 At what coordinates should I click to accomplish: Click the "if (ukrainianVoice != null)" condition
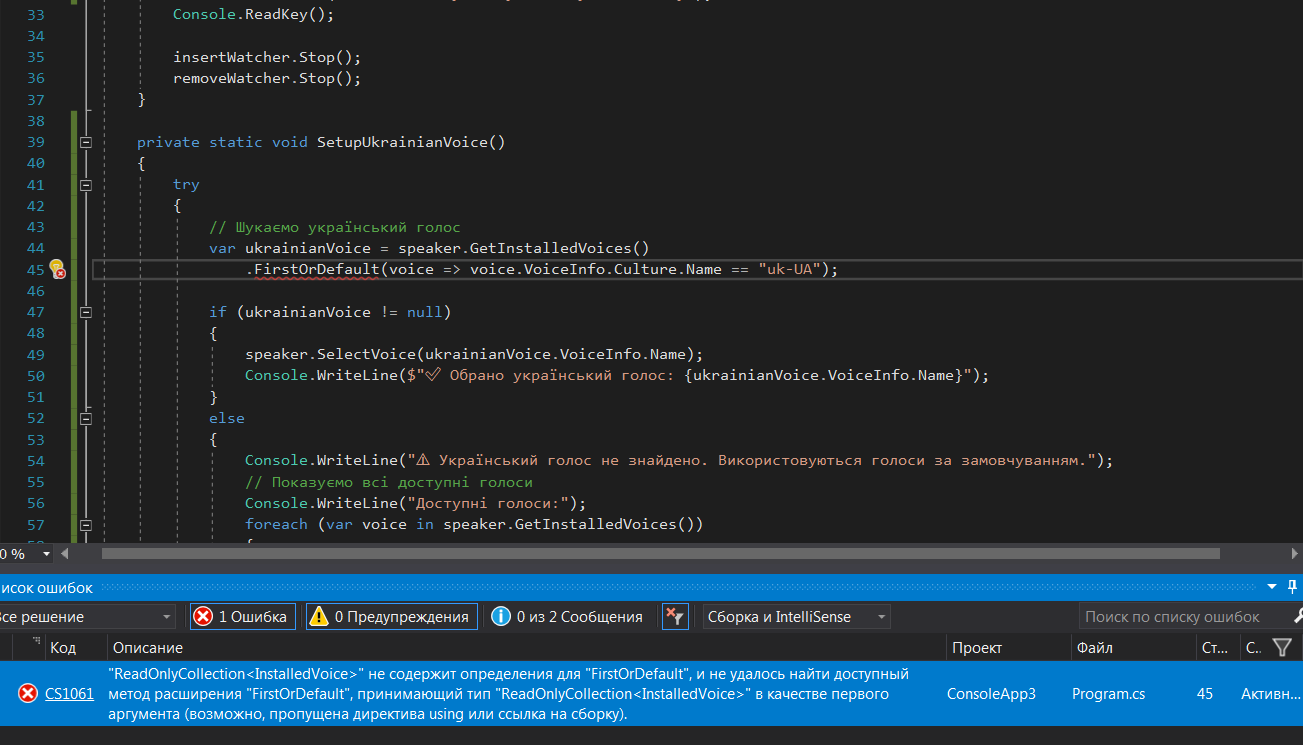click(331, 312)
